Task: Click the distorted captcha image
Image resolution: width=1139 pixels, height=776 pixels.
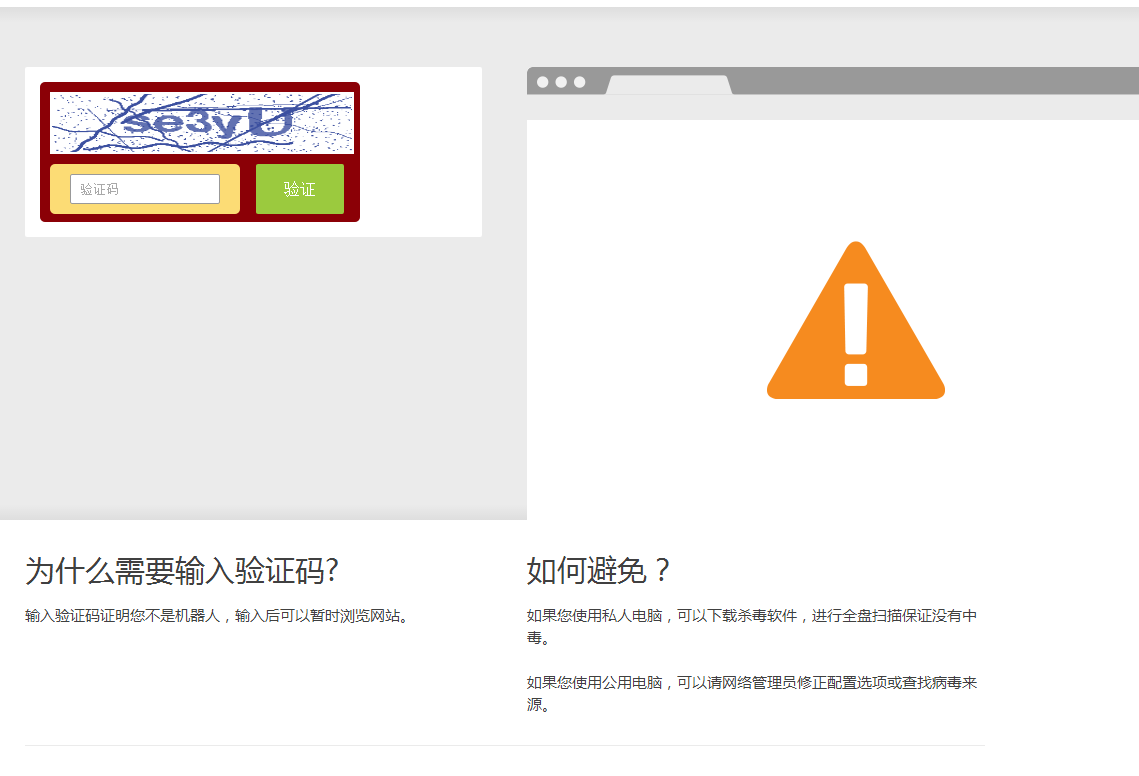Action: point(201,123)
